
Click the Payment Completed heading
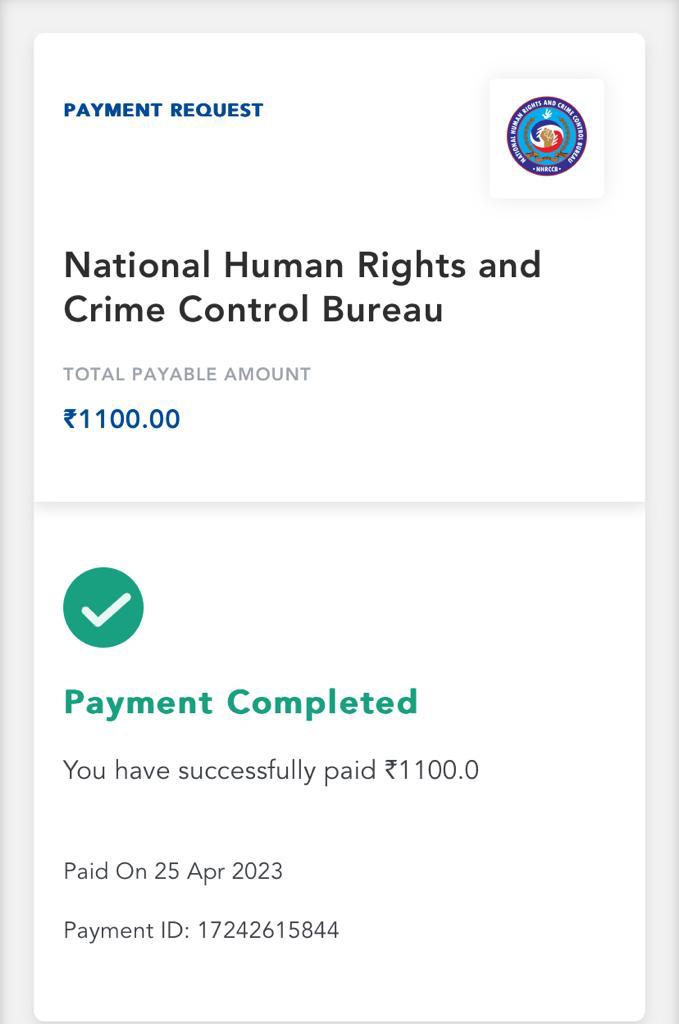[240, 702]
